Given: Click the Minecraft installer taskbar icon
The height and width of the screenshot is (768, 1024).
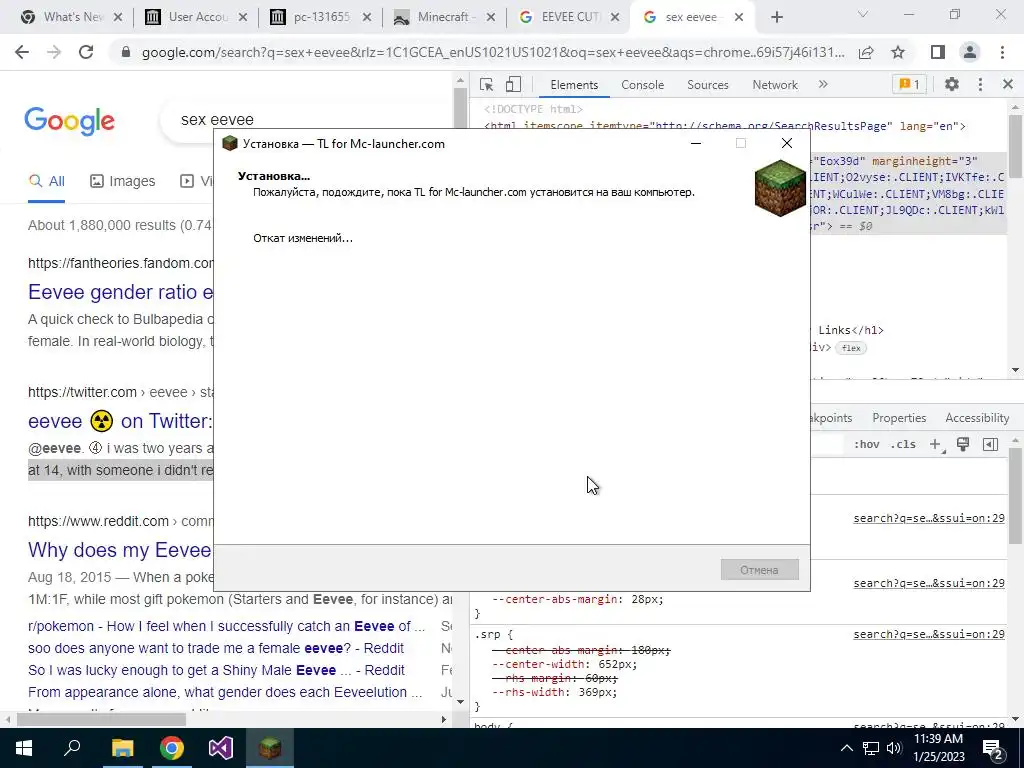Looking at the screenshot, I should 270,748.
